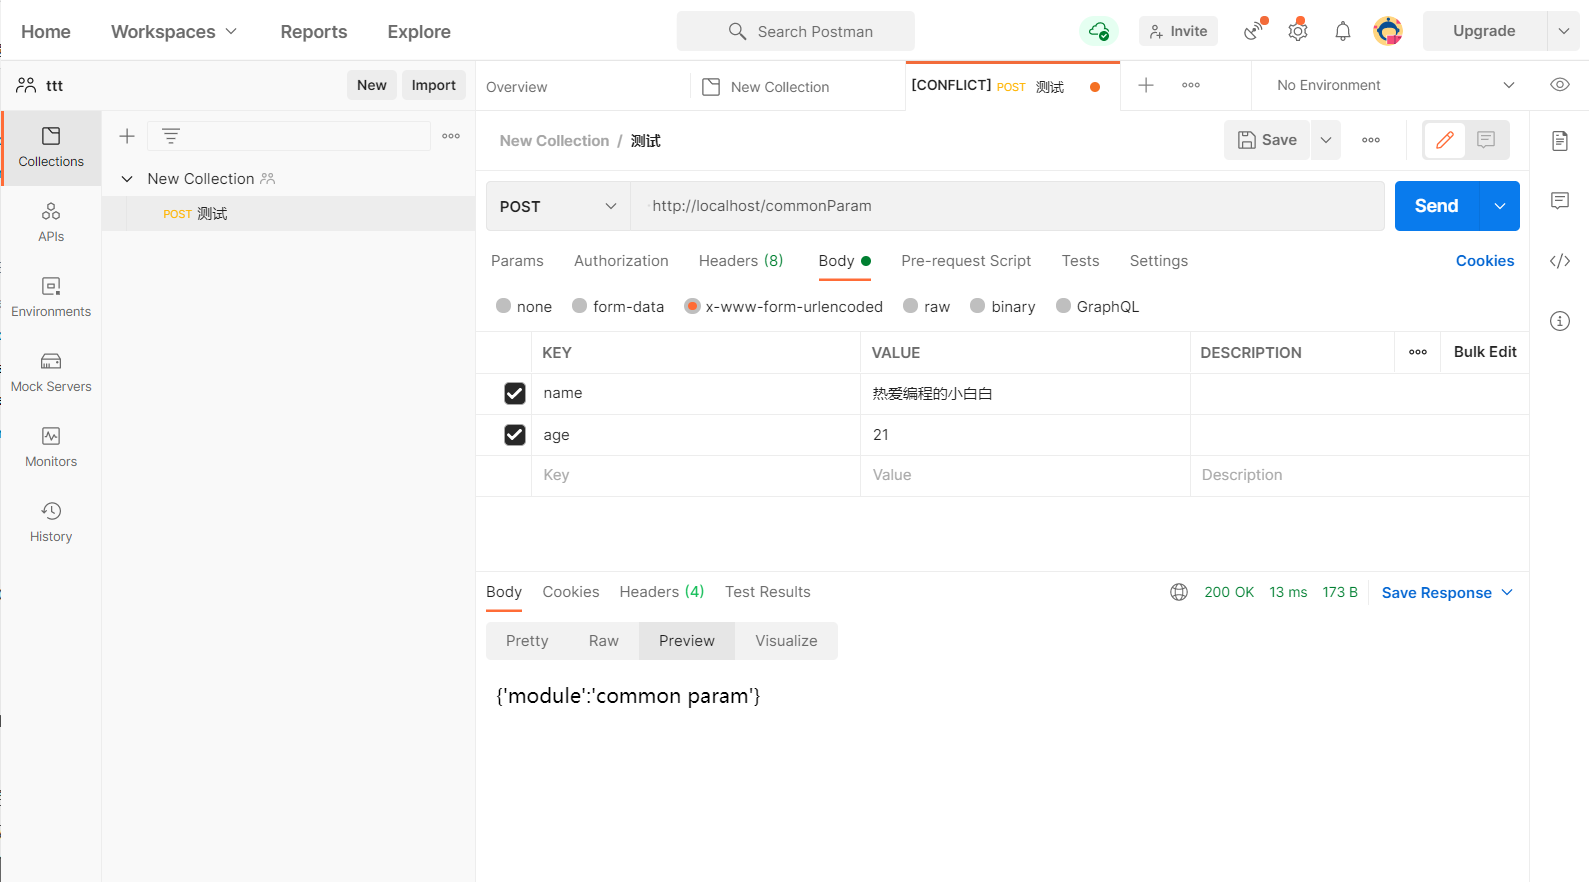Open the capture requests satellite icon
Screen dimensions: 1589x882
pos(1254,31)
